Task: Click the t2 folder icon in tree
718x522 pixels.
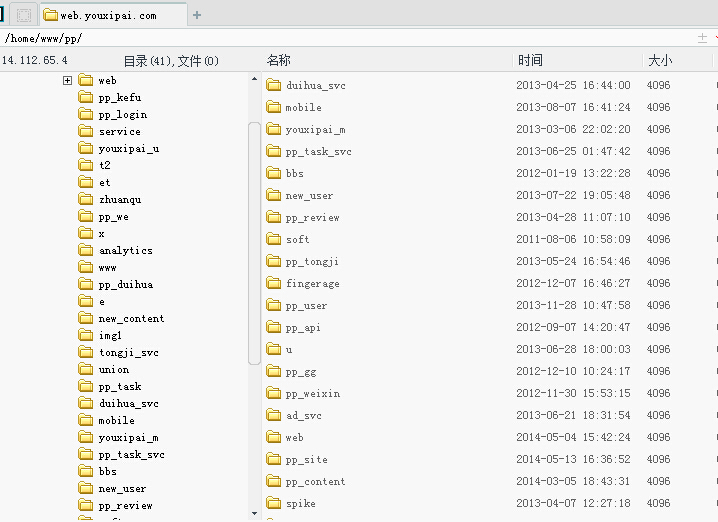Action: [x=86, y=165]
